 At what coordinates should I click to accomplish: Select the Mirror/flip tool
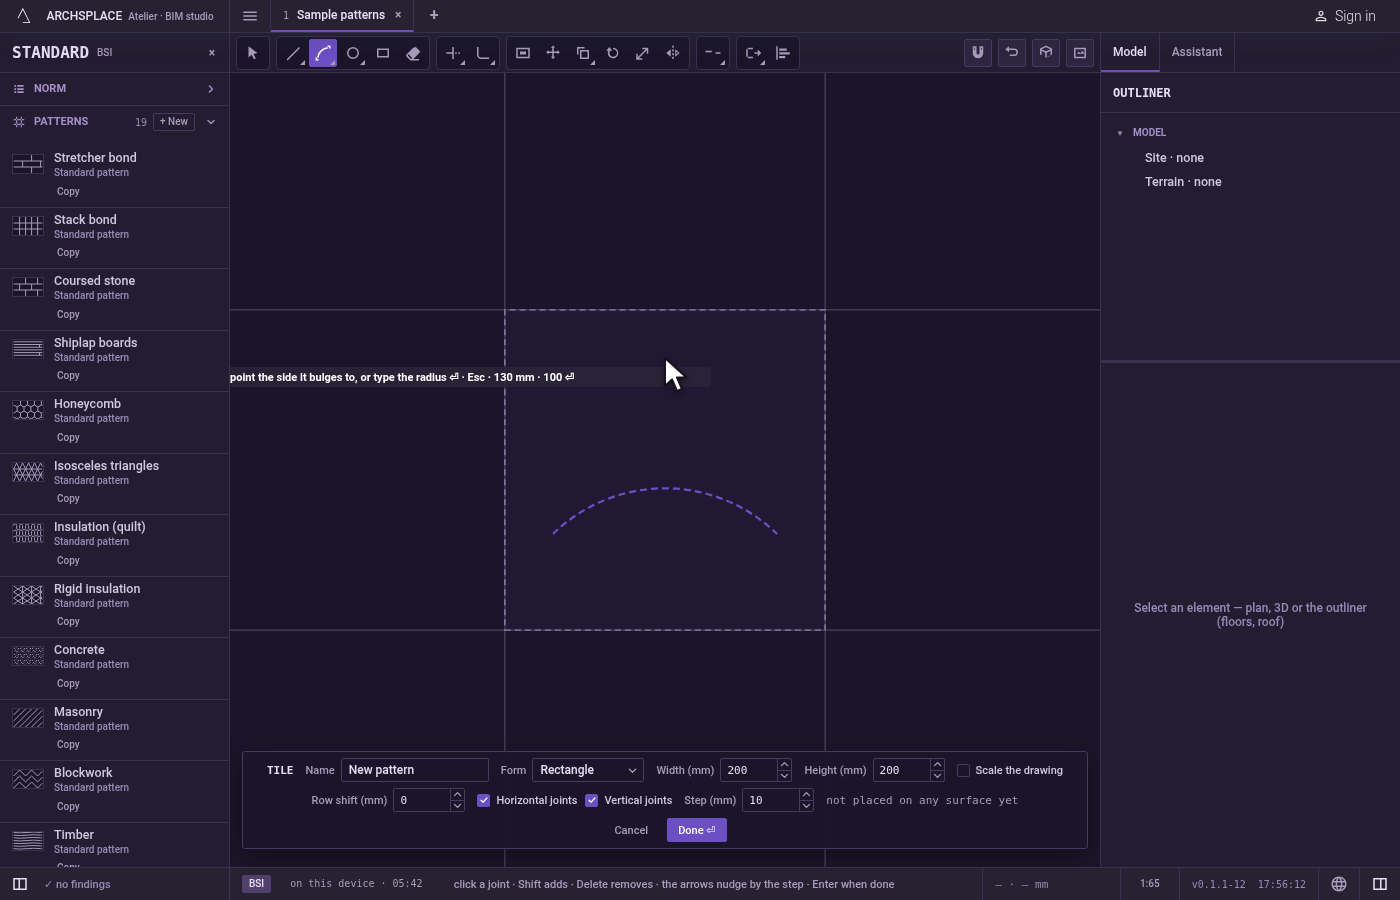[x=673, y=53]
